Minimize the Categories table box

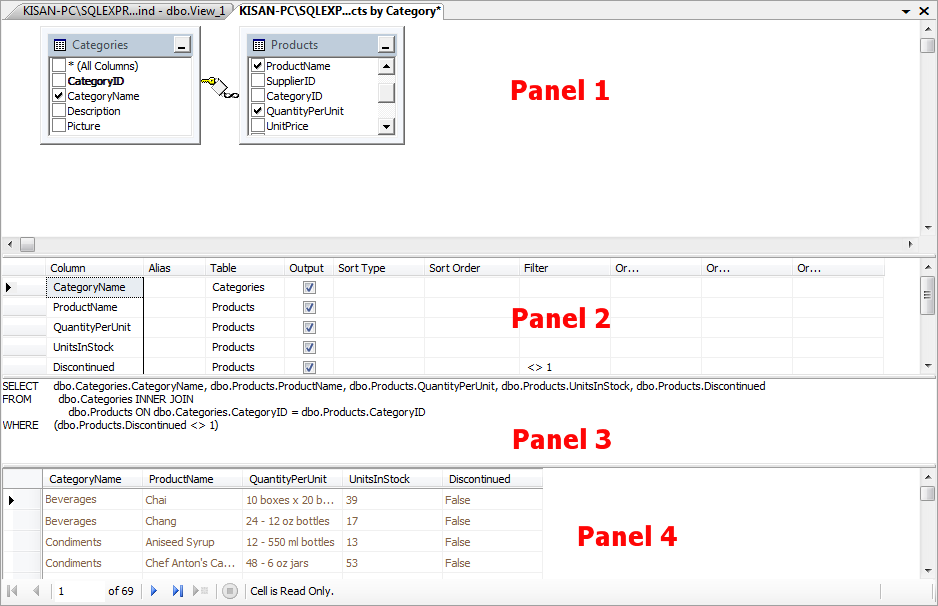[x=182, y=45]
